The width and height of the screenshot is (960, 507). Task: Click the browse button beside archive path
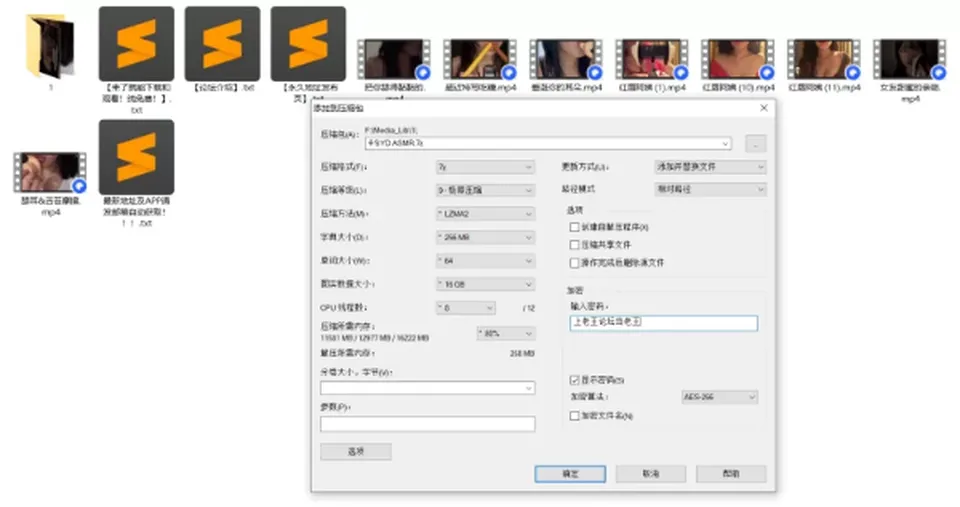pyautogui.click(x=756, y=144)
